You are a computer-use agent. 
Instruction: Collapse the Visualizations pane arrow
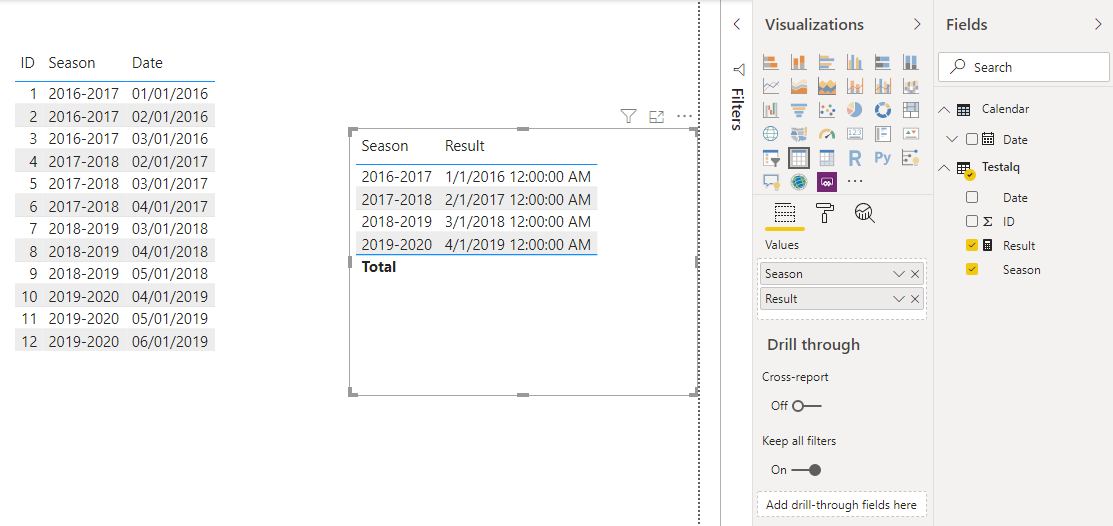pos(917,24)
